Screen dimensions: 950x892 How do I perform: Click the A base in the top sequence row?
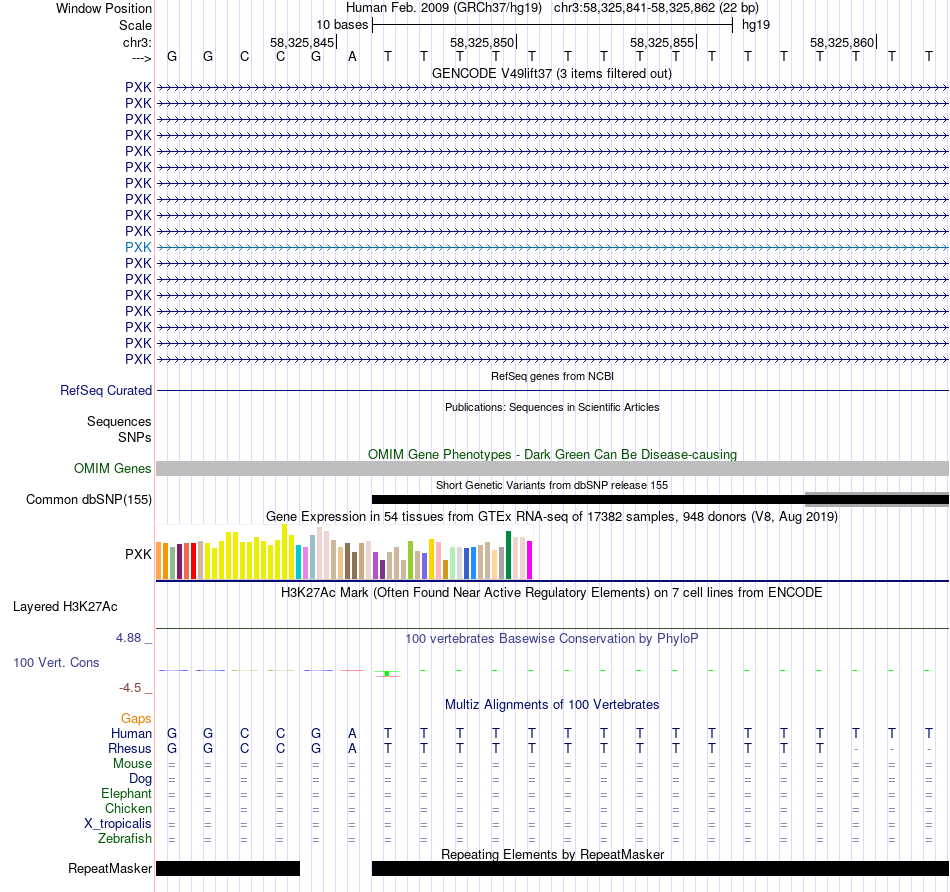352,57
